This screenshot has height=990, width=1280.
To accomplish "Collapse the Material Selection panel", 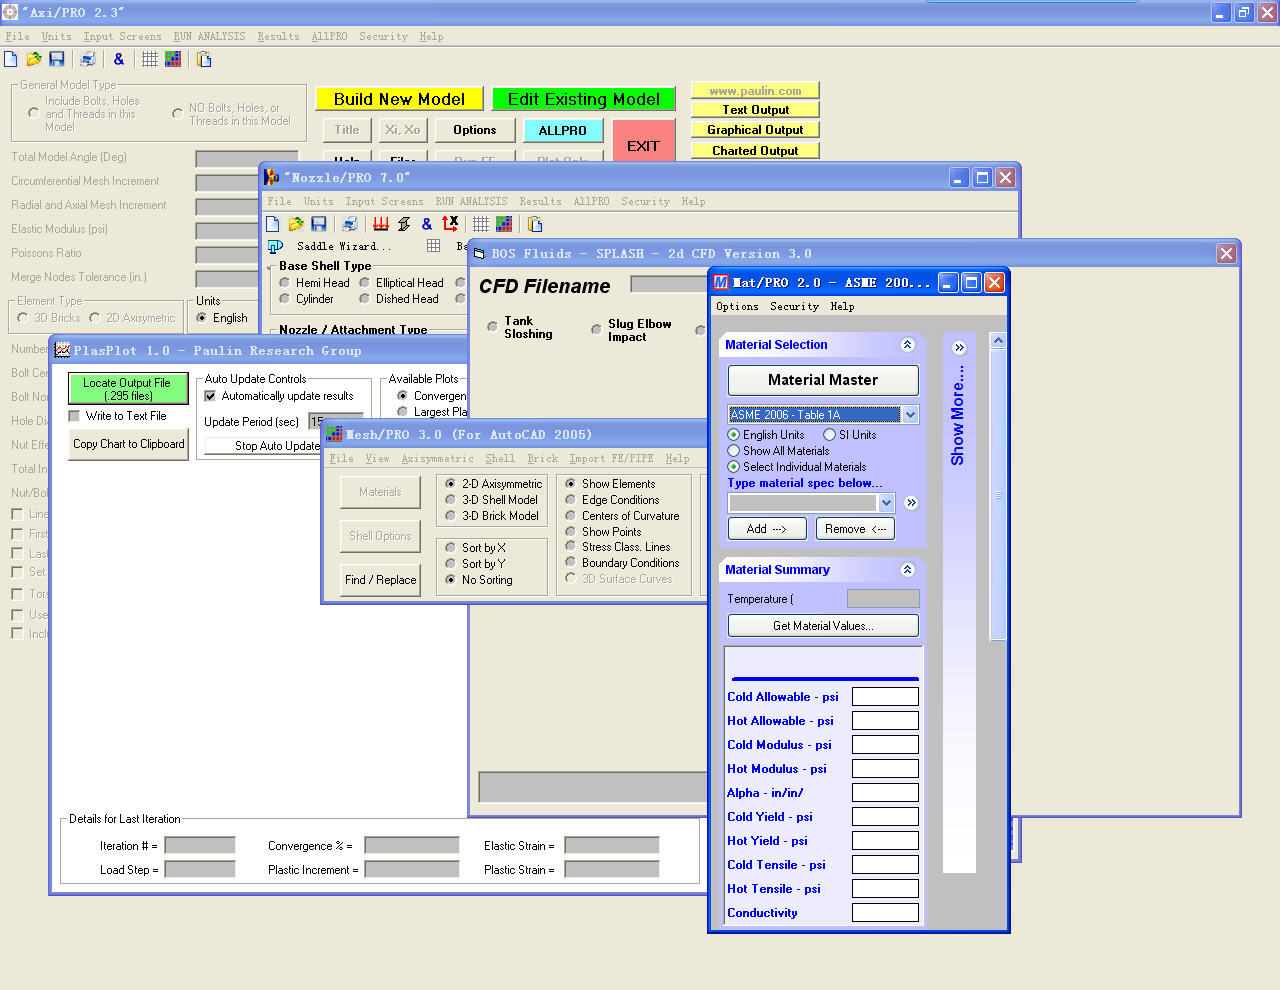I will [907, 345].
